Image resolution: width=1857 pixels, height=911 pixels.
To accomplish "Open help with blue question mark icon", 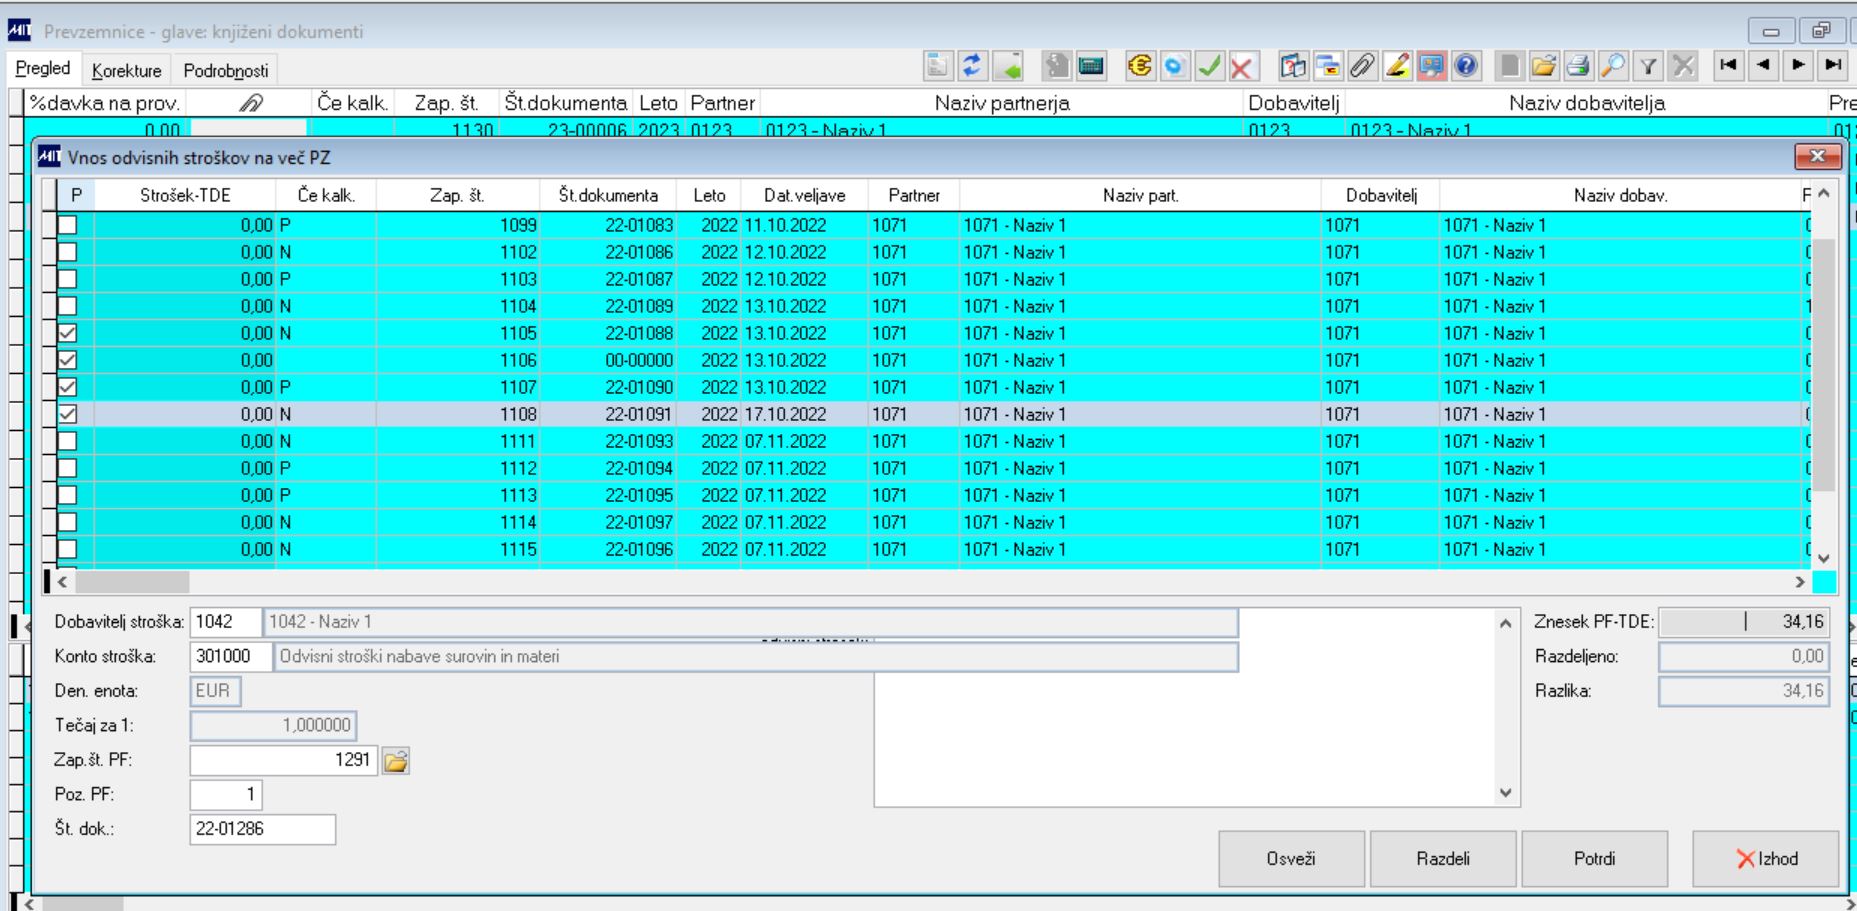I will tap(1466, 67).
